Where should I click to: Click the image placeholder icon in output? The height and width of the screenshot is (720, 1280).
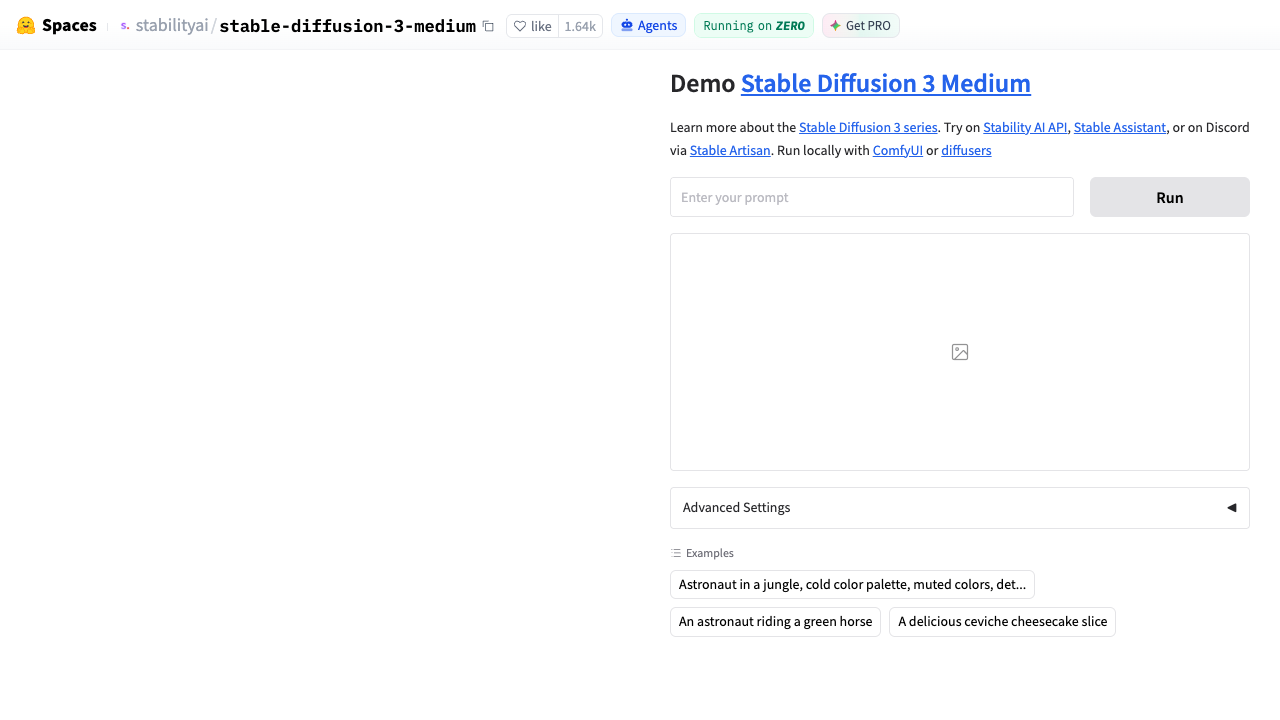click(x=960, y=352)
